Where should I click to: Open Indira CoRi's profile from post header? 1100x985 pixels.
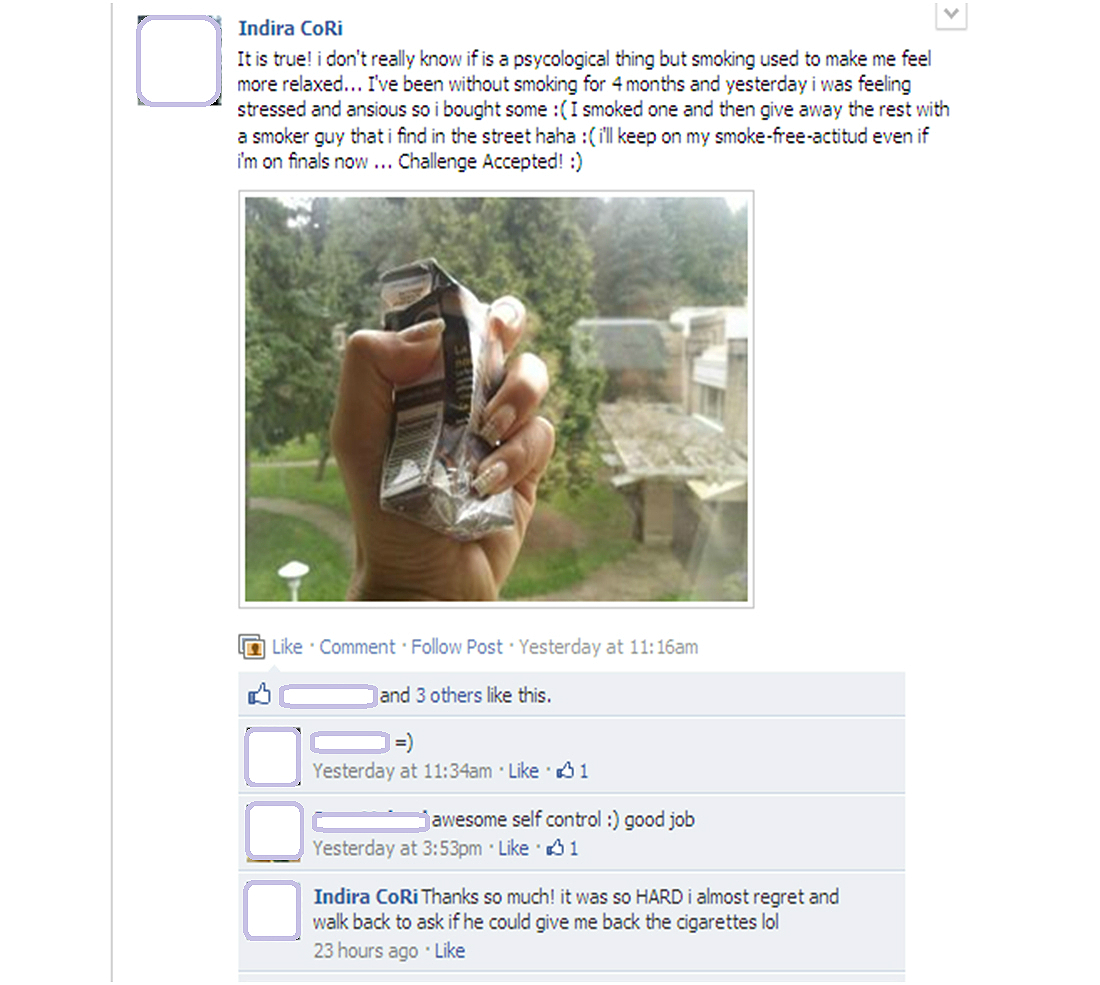(x=290, y=28)
